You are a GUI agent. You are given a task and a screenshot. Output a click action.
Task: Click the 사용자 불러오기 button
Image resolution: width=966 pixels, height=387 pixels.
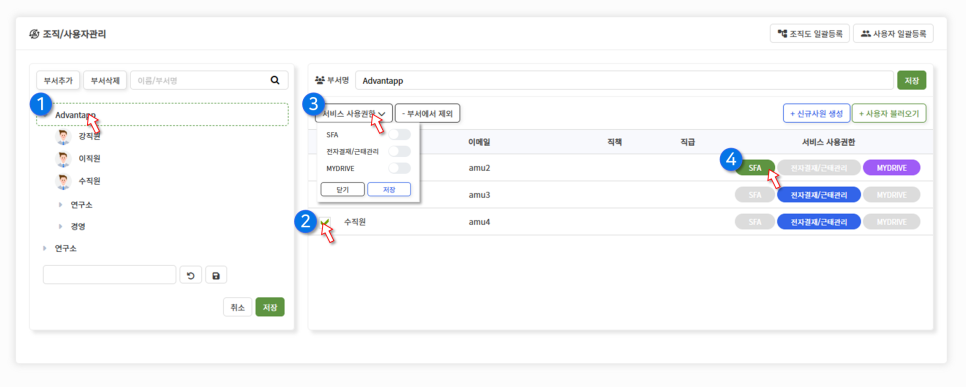(890, 113)
